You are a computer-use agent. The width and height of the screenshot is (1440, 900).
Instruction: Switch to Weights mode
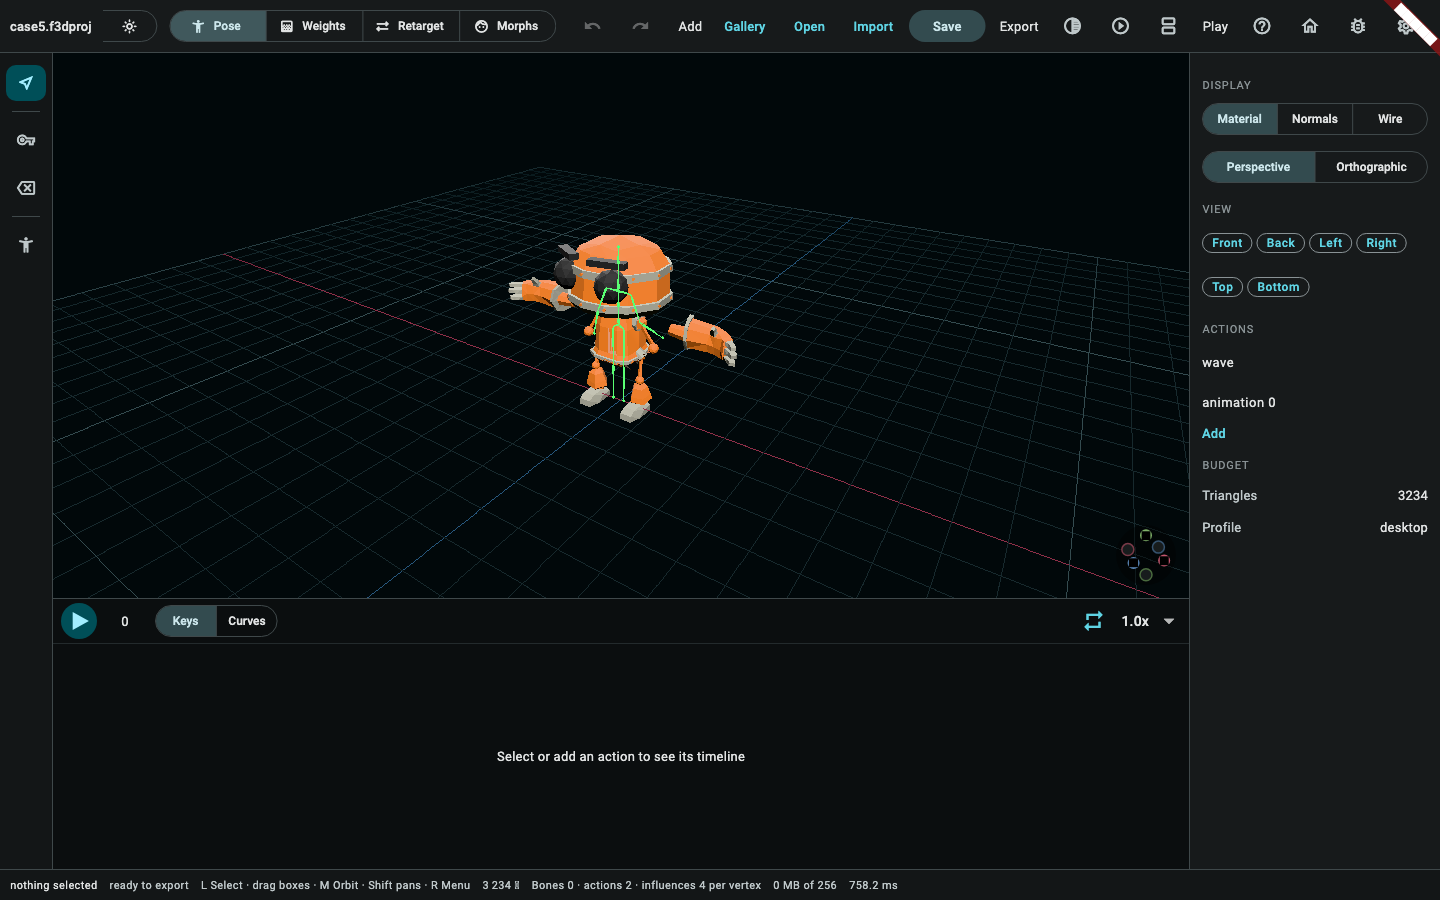click(x=314, y=26)
